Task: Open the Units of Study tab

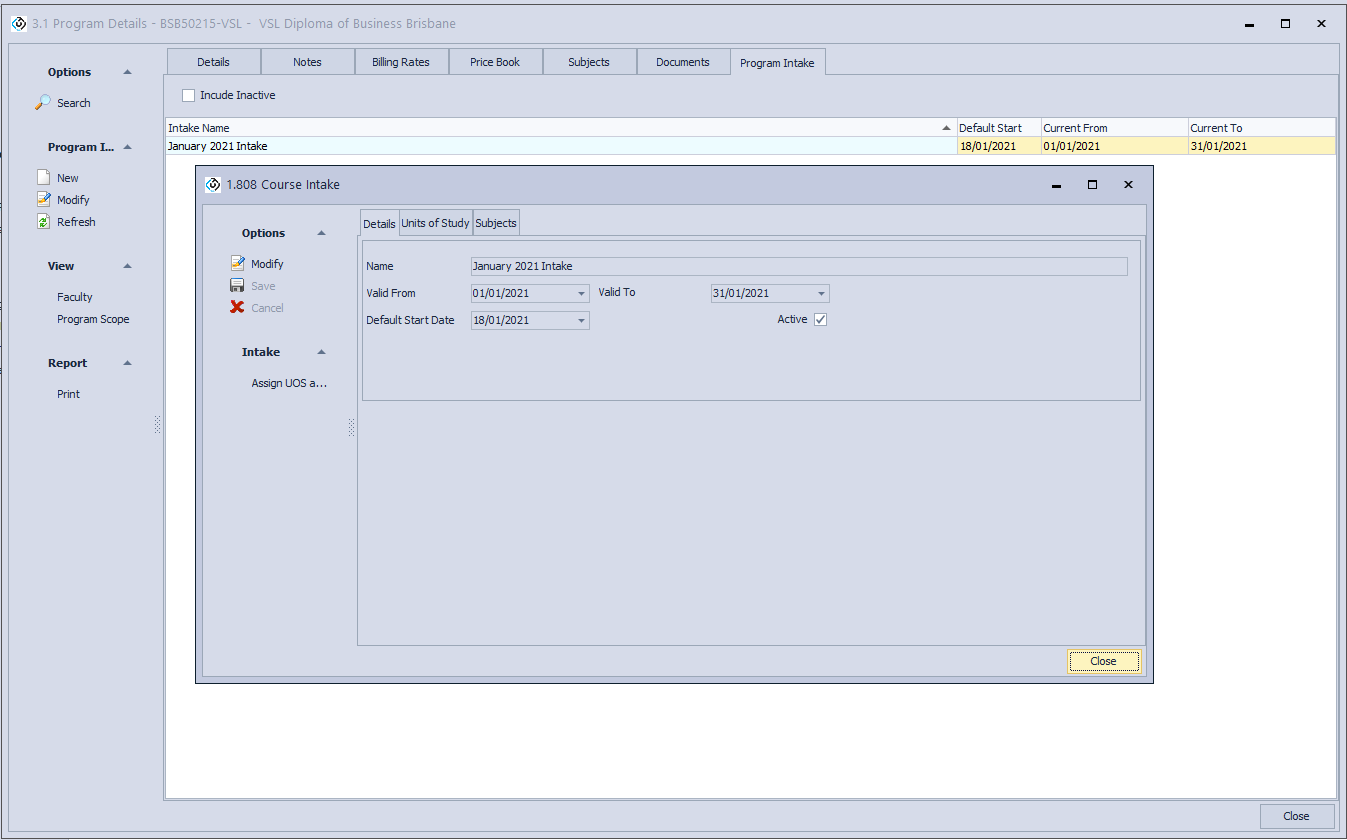Action: click(435, 223)
